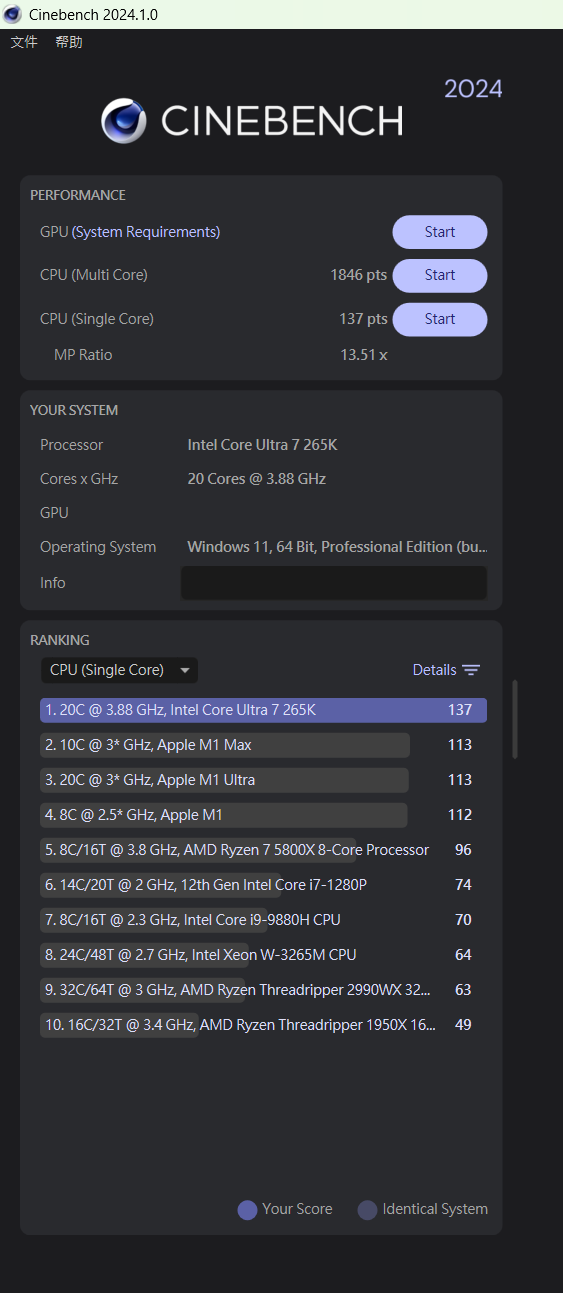The image size is (563, 1293).
Task: Select ranking row AMD Ryzen 7 5800X
Action: coord(263,850)
